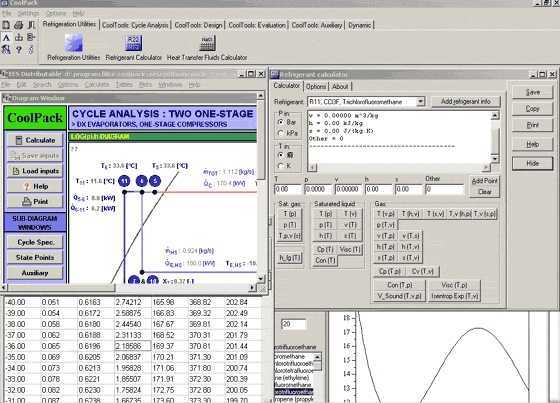Switch to the Dynamic tab
This screenshot has height=403, width=560.
click(360, 25)
